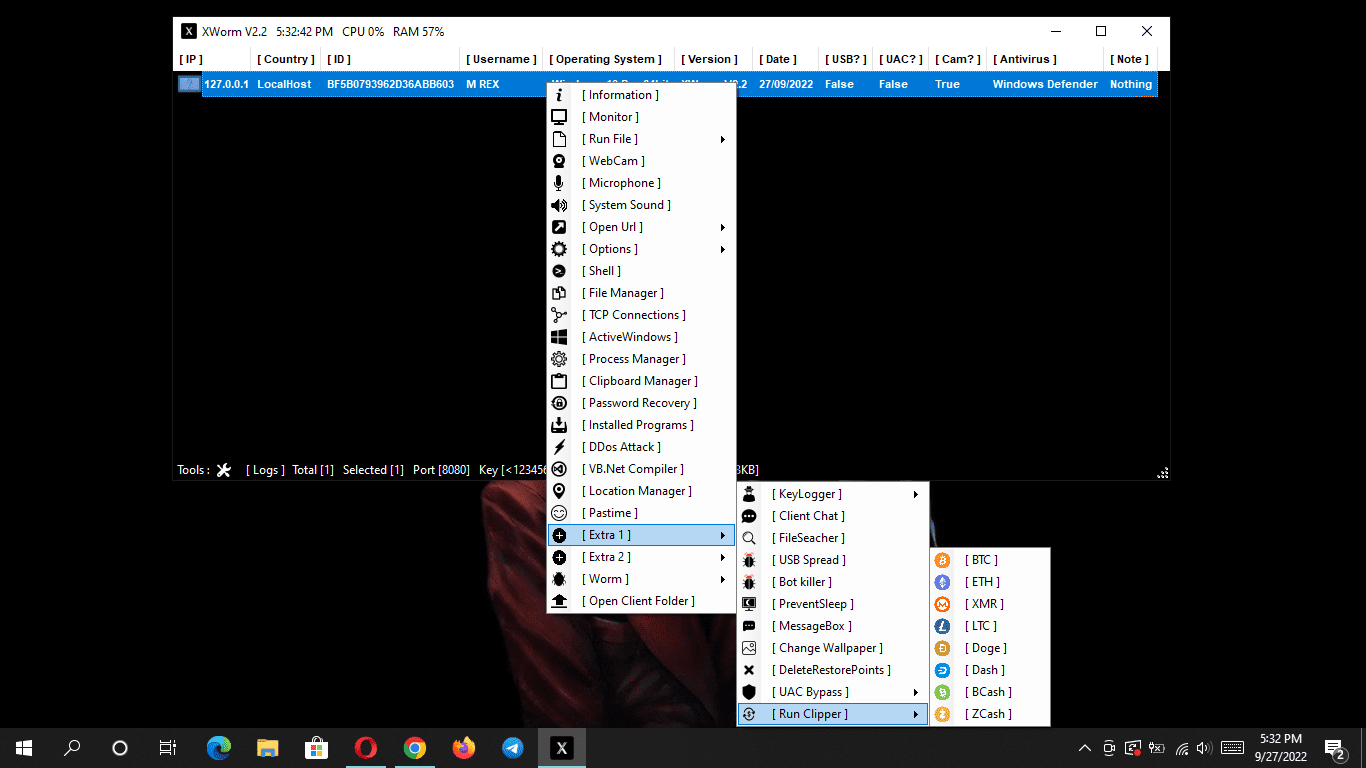Launch the File Manager

point(622,292)
